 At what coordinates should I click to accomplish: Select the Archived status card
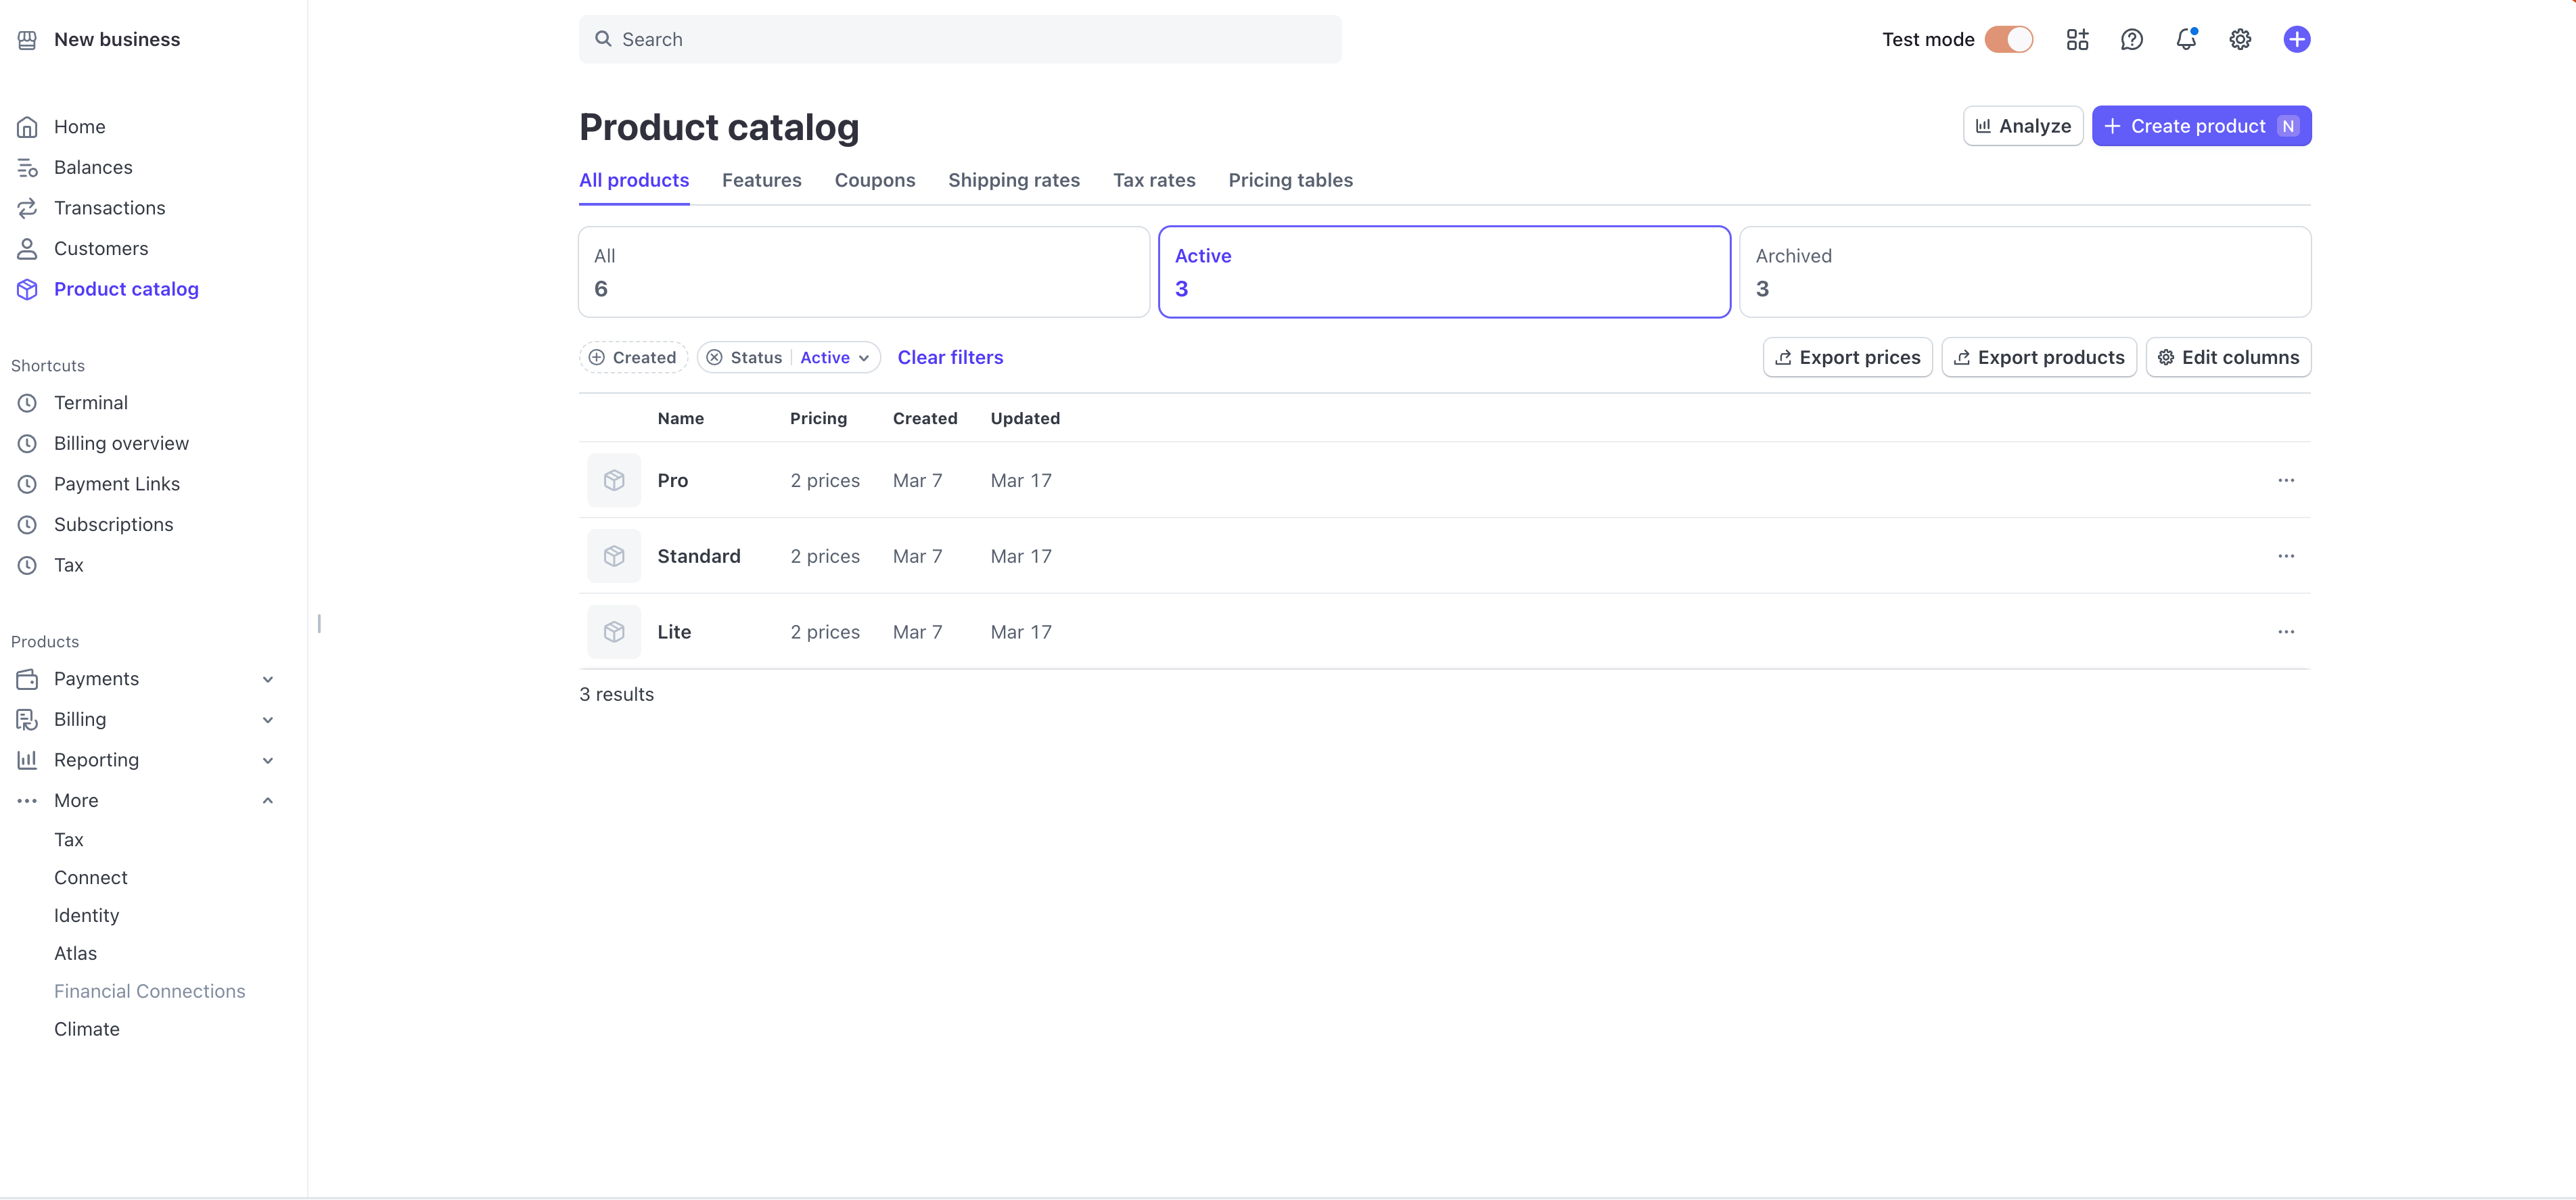point(2024,272)
